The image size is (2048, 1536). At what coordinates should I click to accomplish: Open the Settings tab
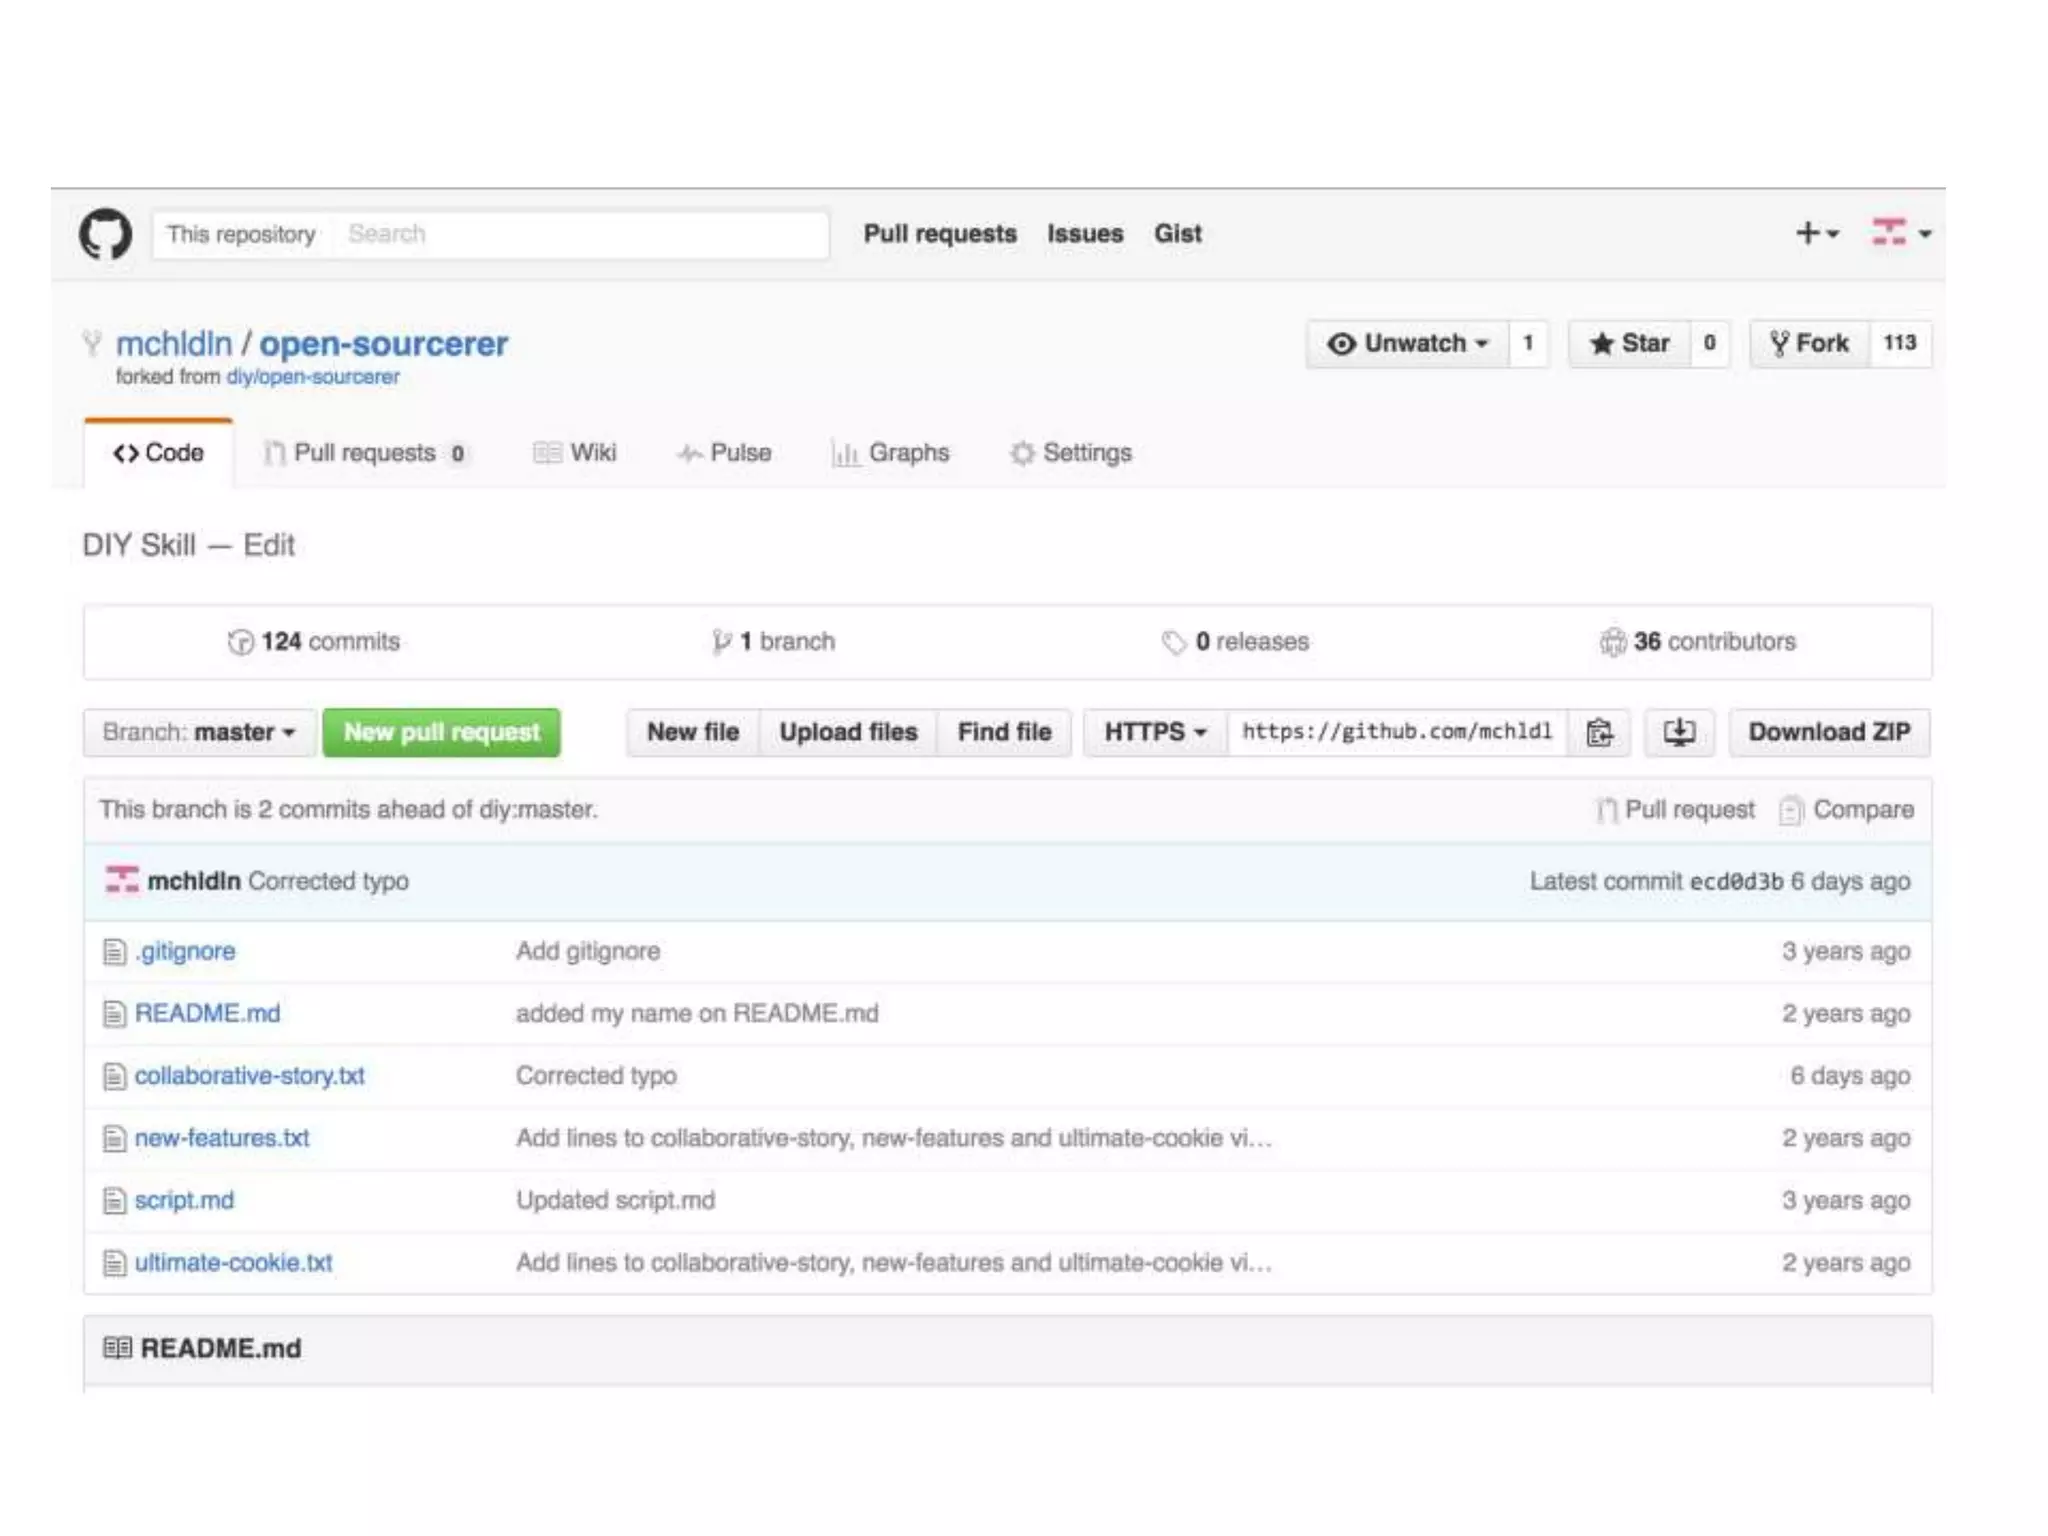tap(1071, 453)
